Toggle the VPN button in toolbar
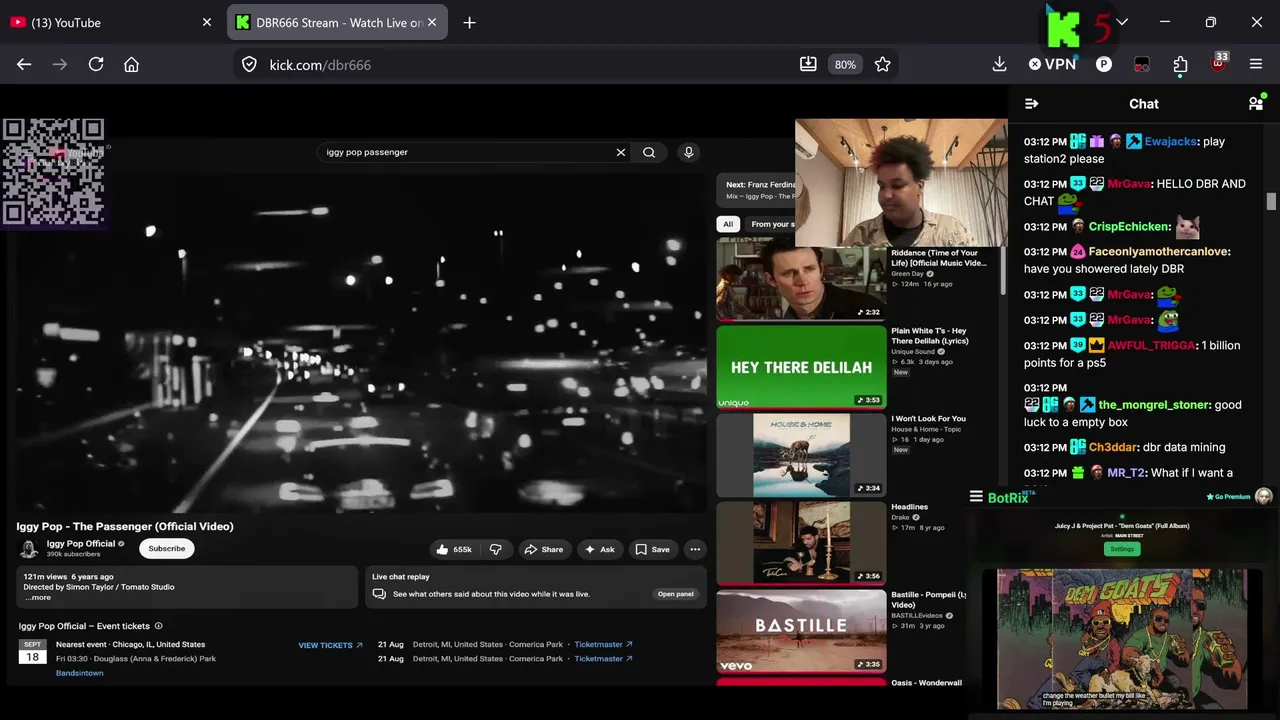The width and height of the screenshot is (1280, 720). tap(1052, 64)
